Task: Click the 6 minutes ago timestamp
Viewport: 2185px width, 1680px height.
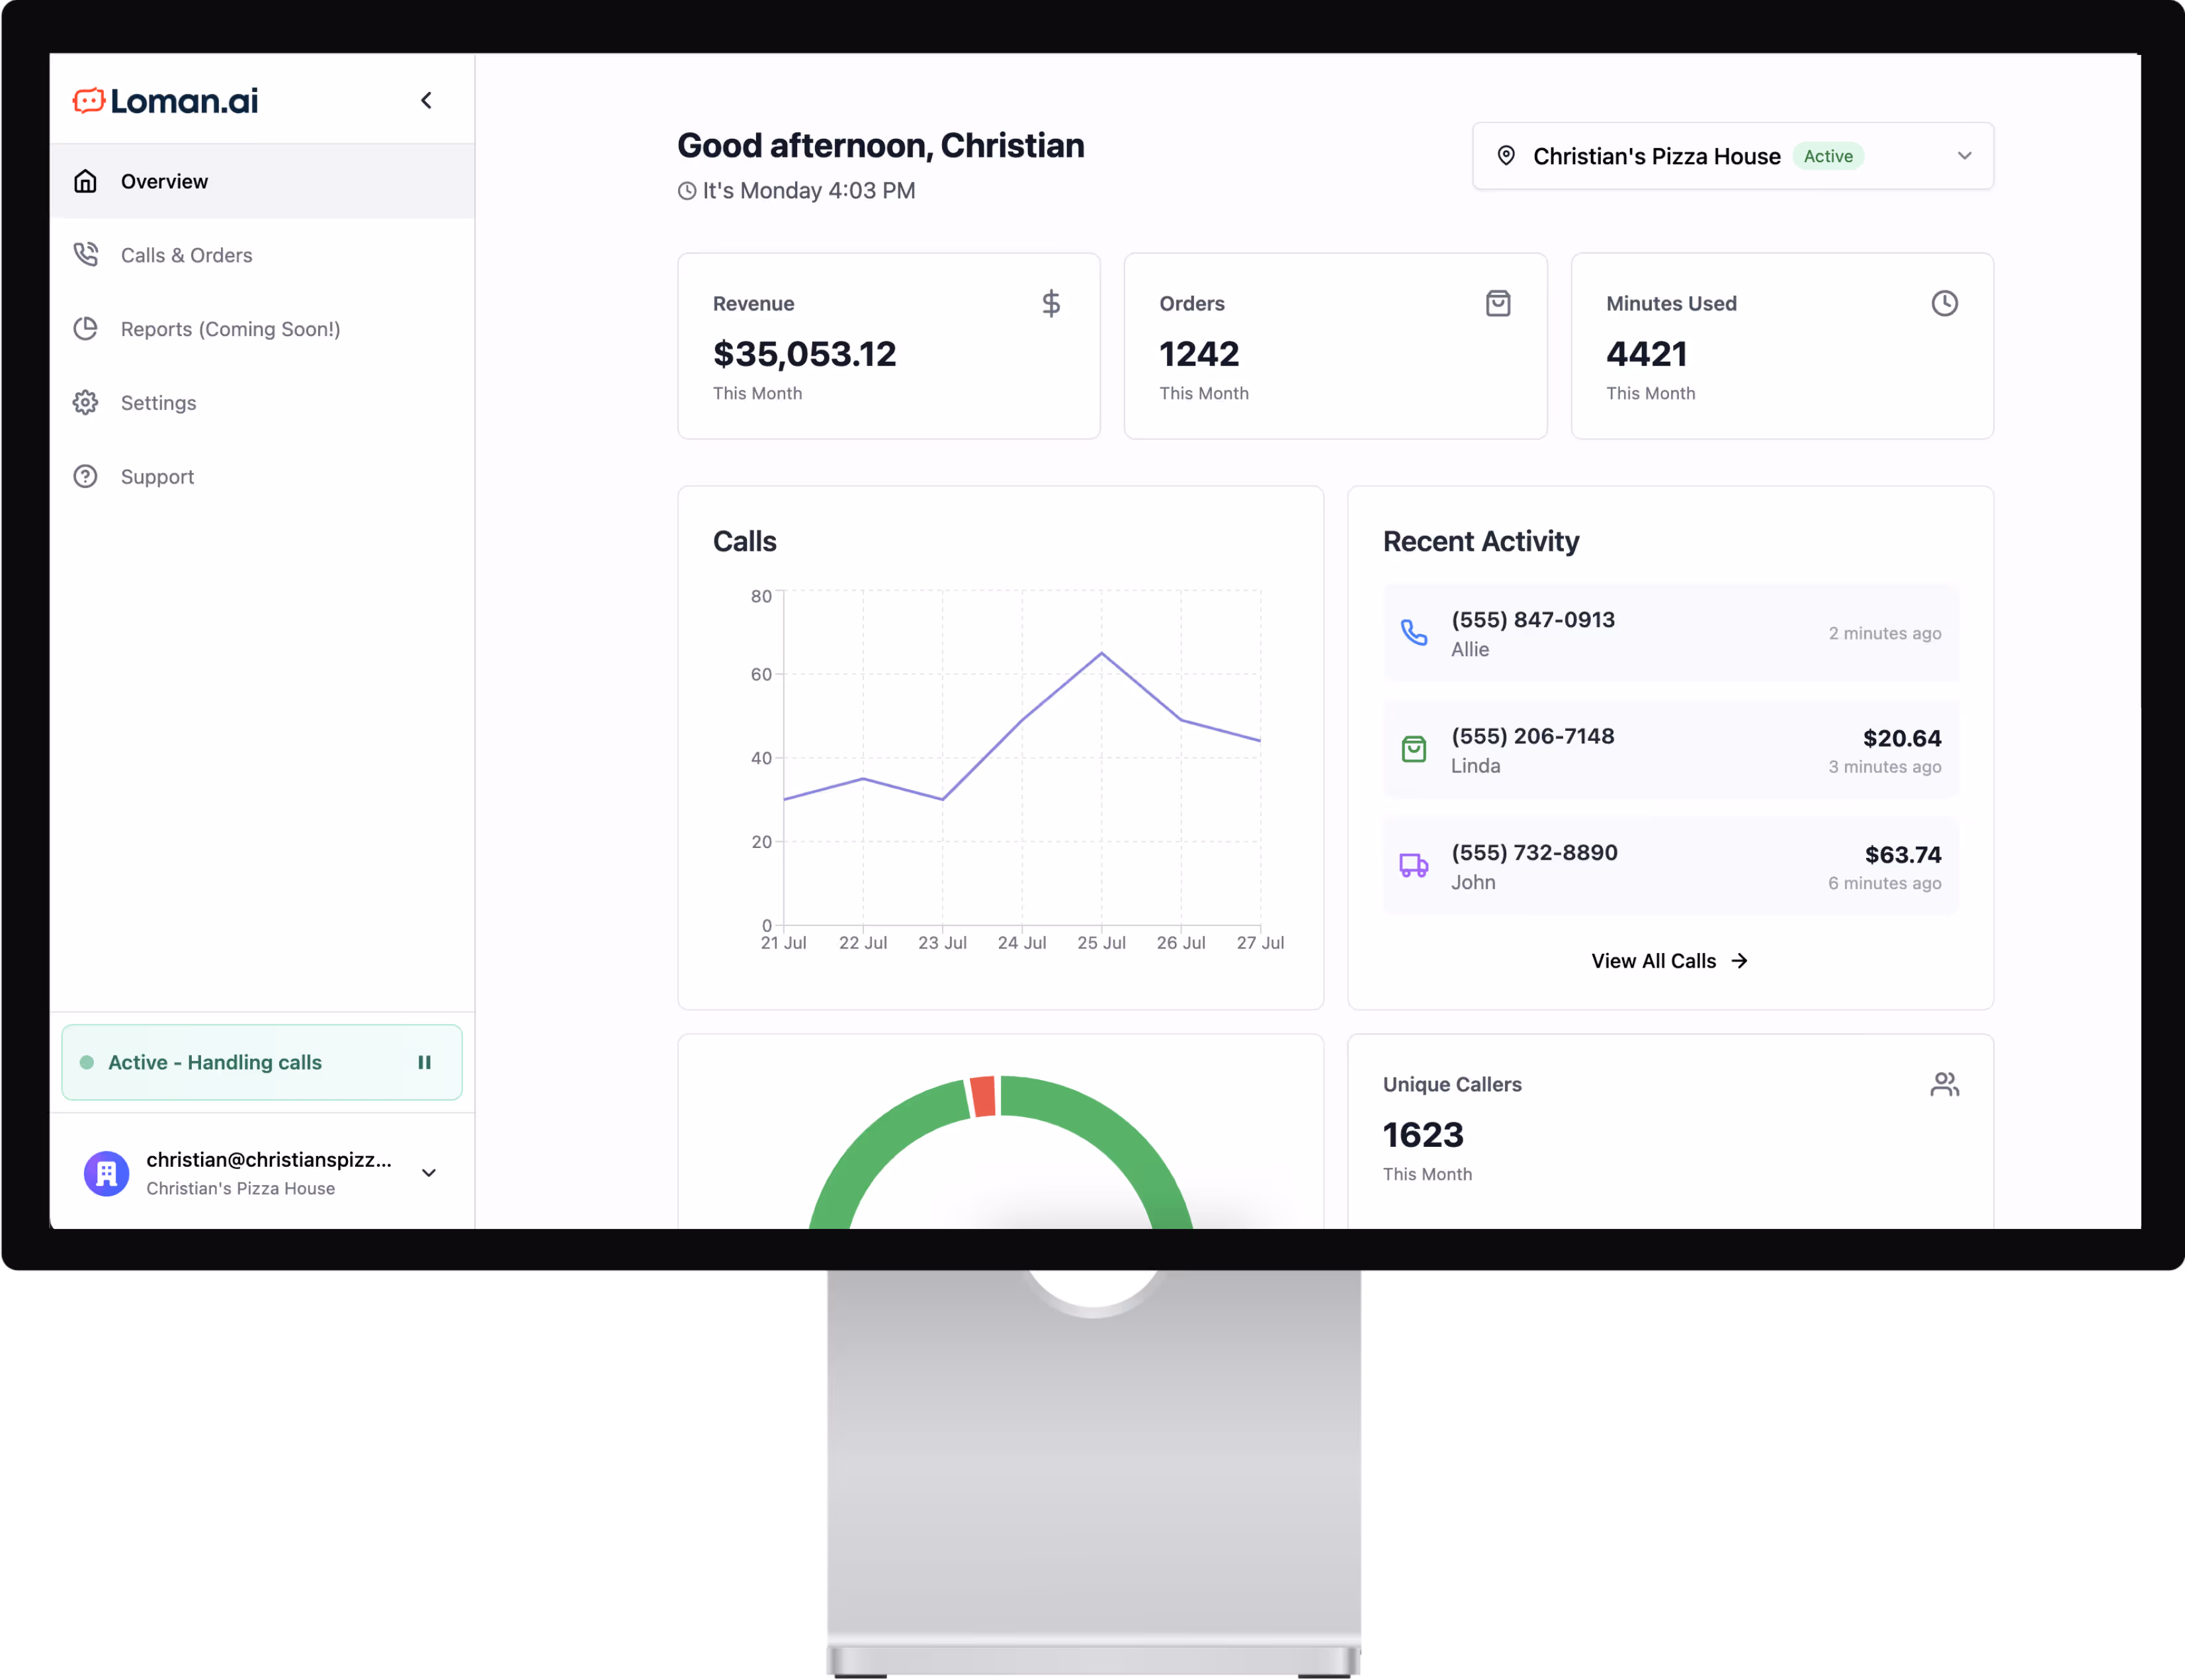Action: pos(1885,883)
